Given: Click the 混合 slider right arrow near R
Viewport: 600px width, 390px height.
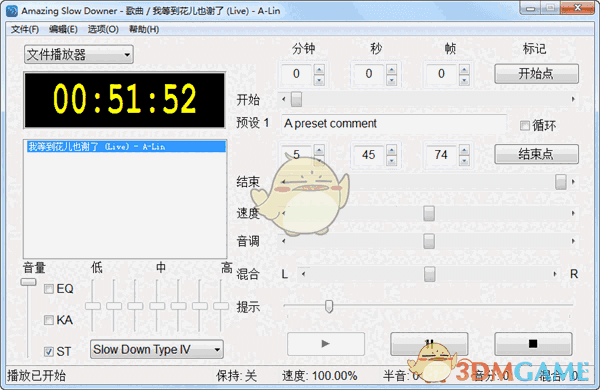Looking at the screenshot, I should 554,274.
